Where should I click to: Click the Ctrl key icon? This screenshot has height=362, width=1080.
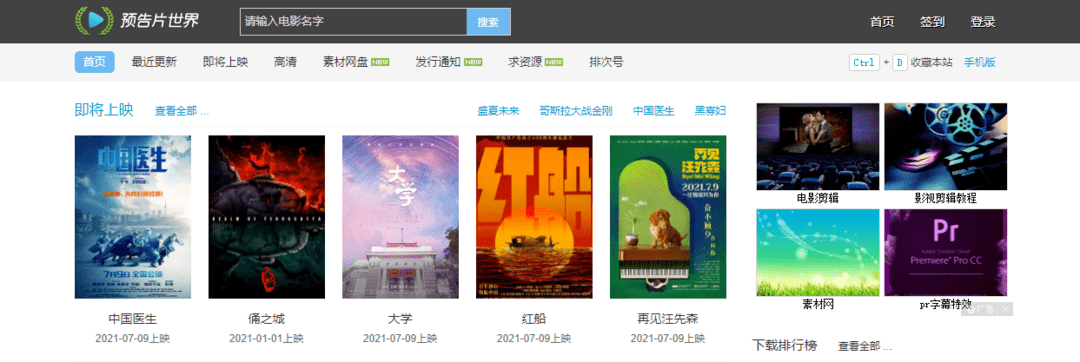864,62
